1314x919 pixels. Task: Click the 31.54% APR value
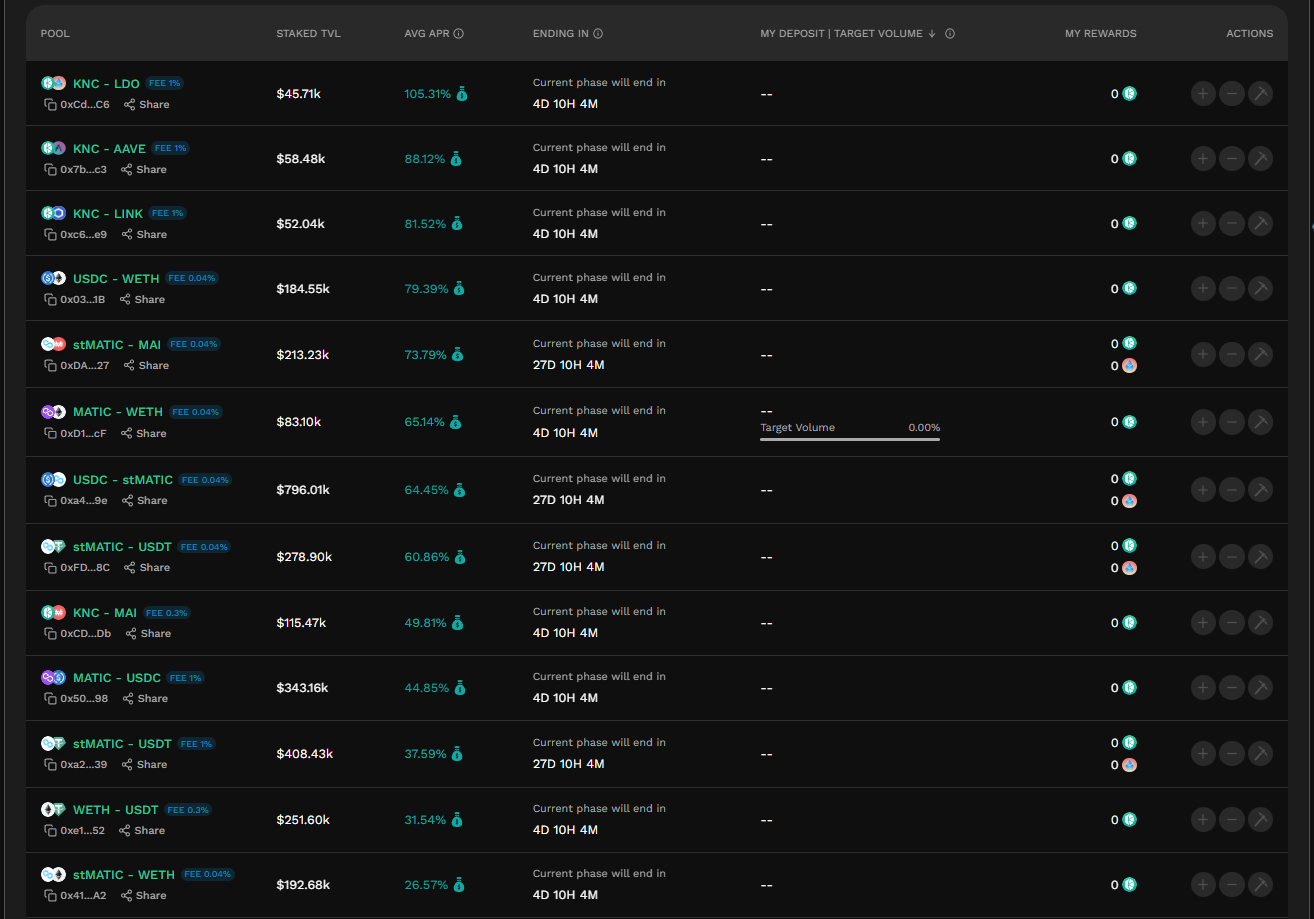[425, 820]
